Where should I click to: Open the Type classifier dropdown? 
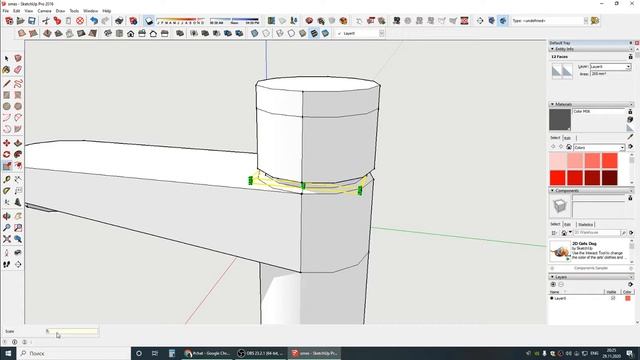point(586,21)
